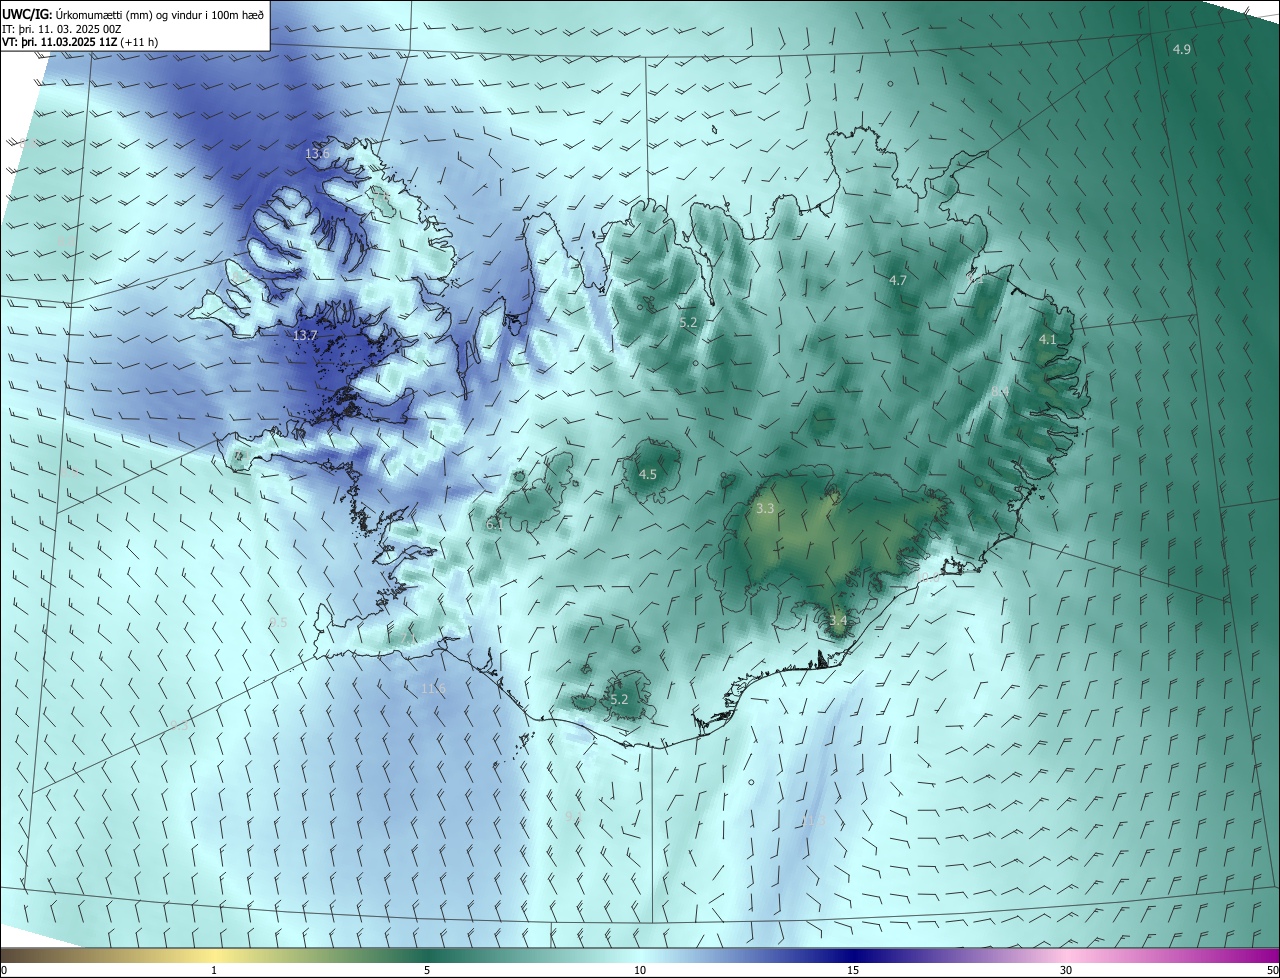The height and width of the screenshot is (978, 1280).
Task: Click the 'IT: þri. 11. 03. 2025 00Z' line
Action: [x=62, y=29]
